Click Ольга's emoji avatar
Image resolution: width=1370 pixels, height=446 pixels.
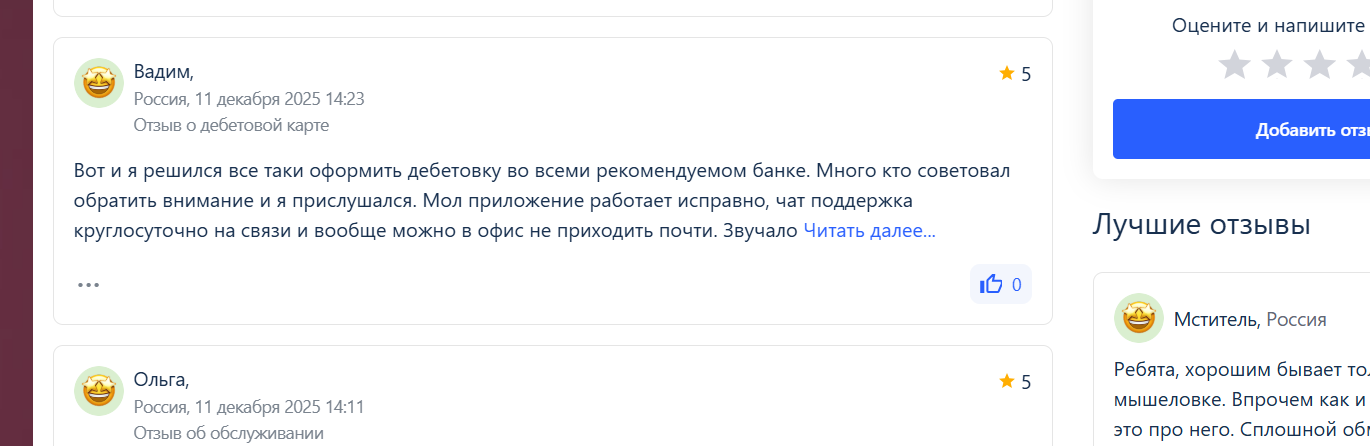98,391
